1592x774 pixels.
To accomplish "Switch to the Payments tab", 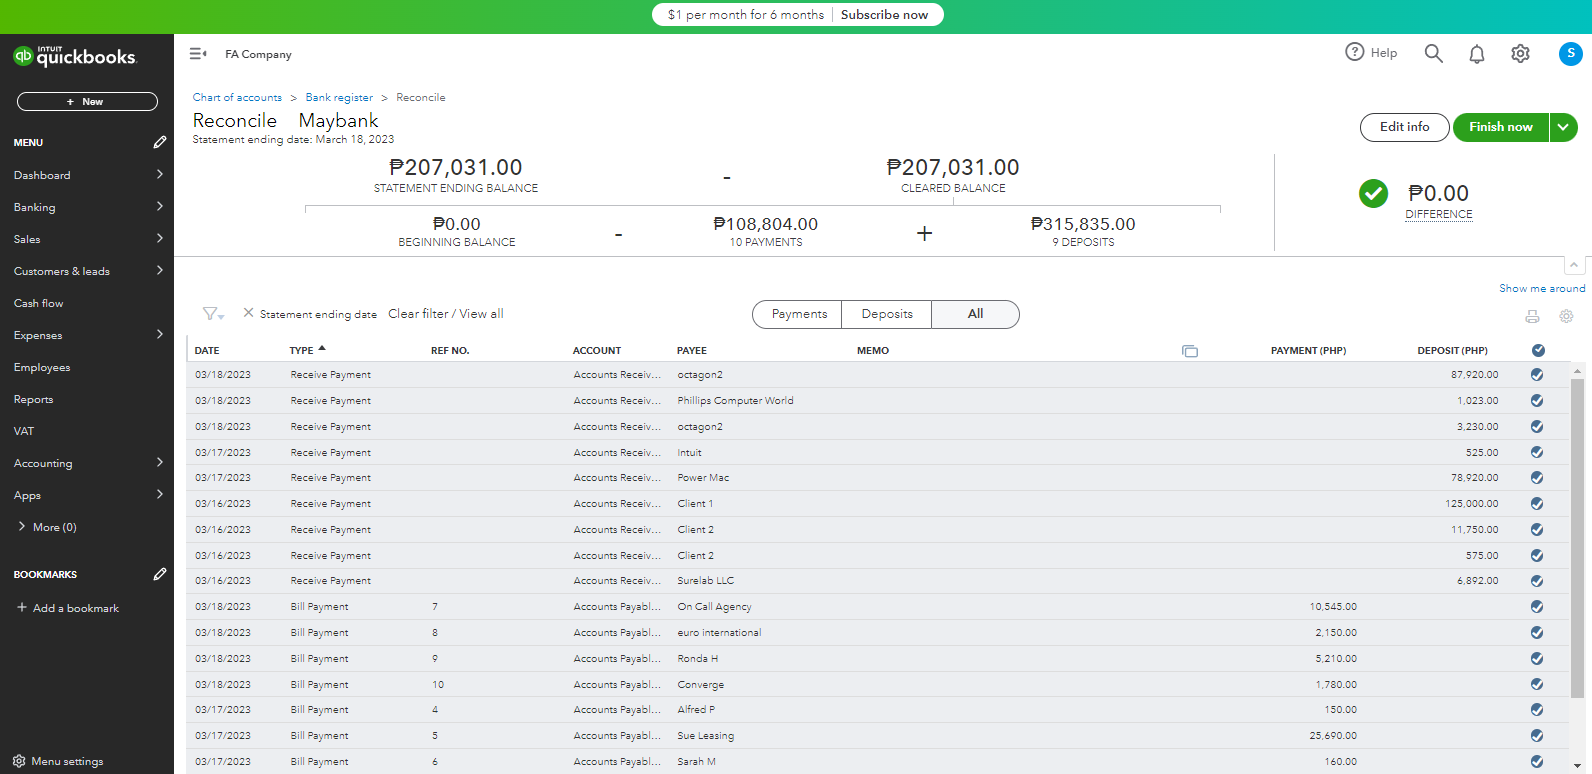I will point(799,314).
